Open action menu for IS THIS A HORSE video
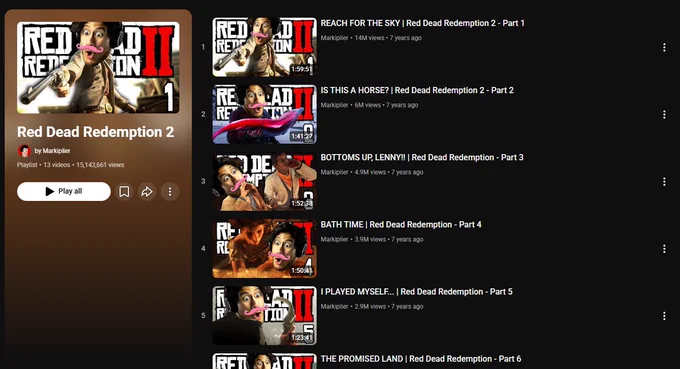The width and height of the screenshot is (680, 369). 664,114
